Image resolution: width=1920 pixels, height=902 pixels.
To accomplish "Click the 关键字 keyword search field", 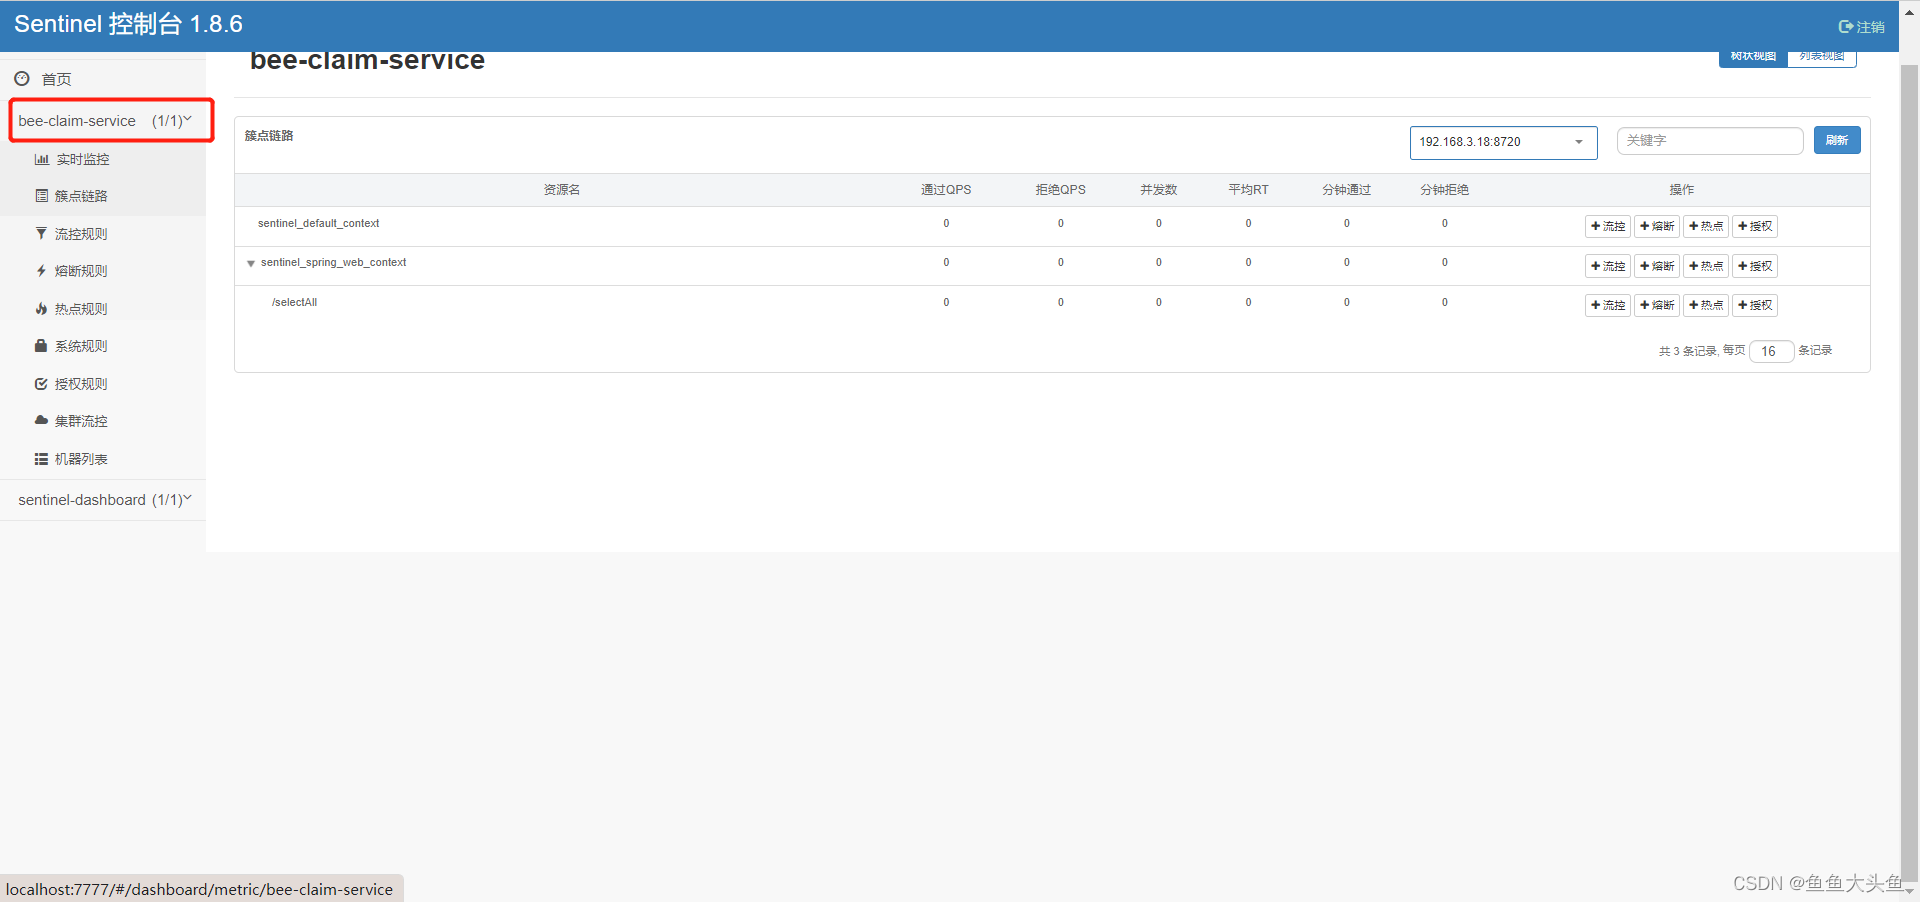I will tap(1709, 140).
